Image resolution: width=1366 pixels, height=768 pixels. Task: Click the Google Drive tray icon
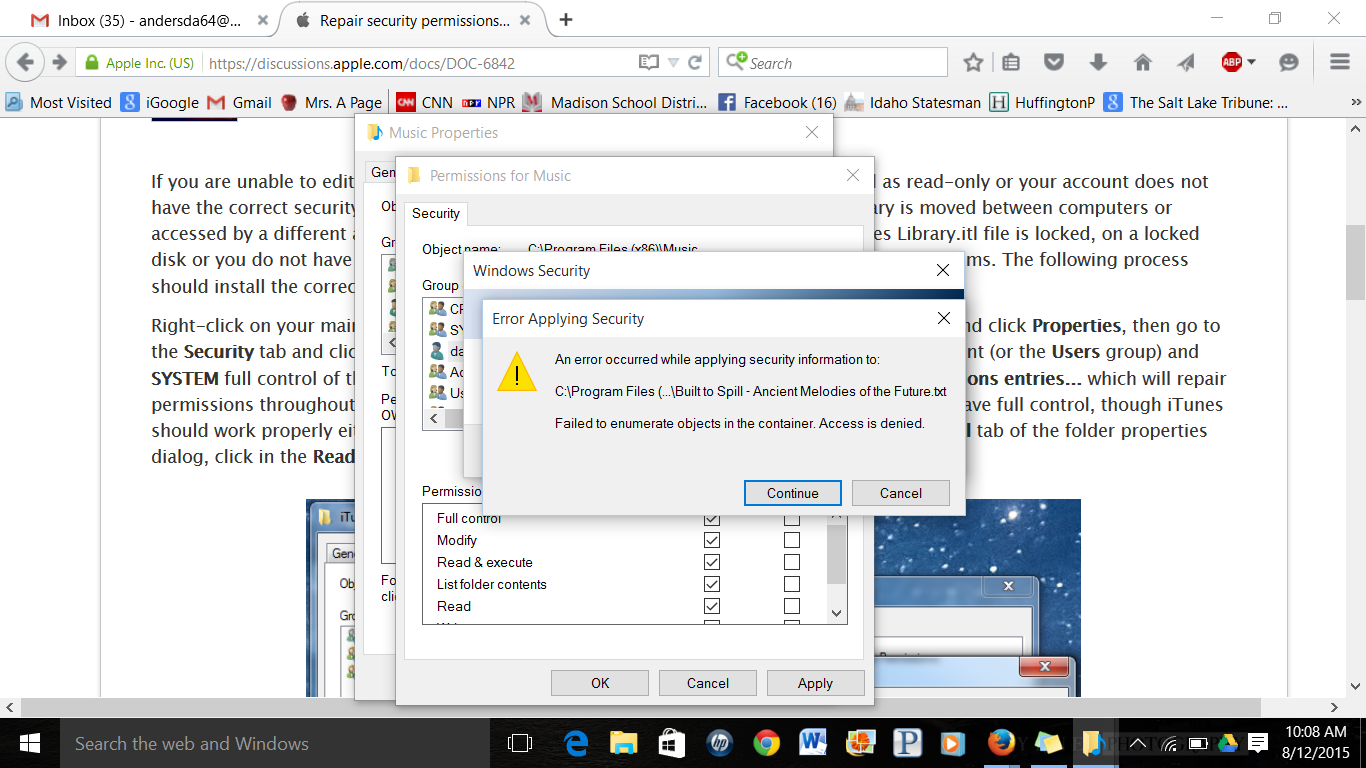click(x=1228, y=743)
